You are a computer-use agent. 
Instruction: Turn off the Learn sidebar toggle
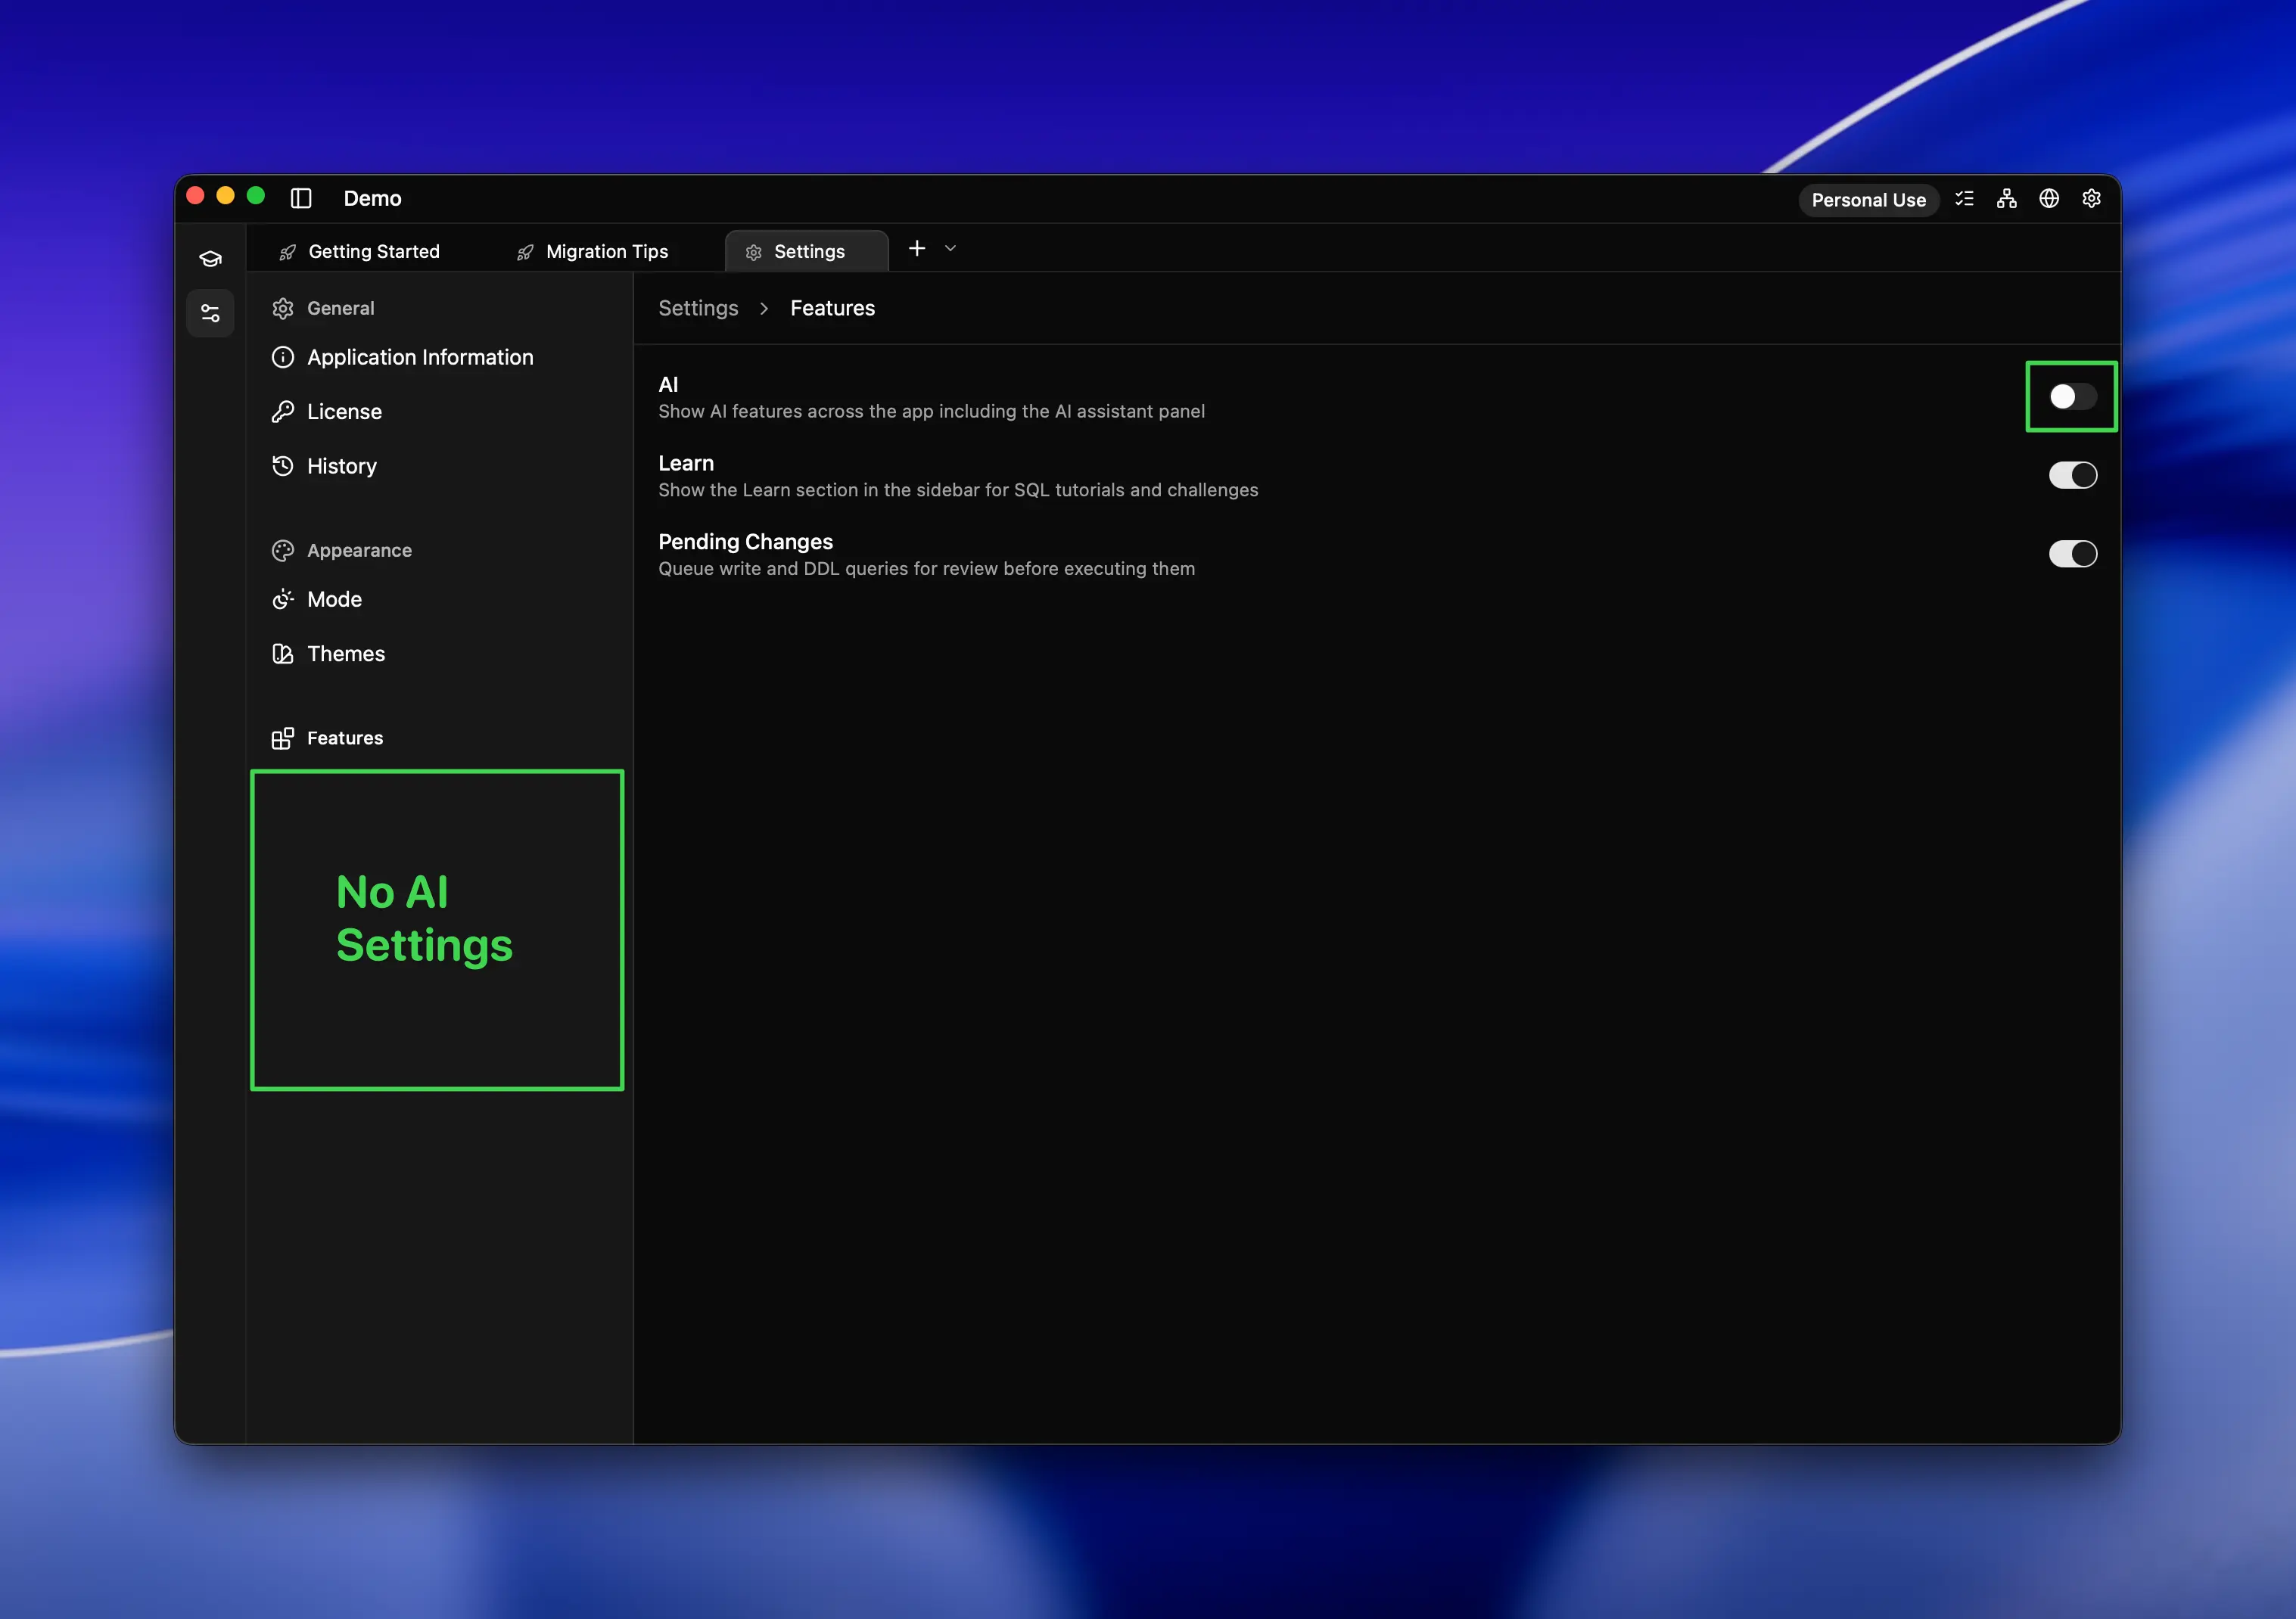click(x=2072, y=475)
